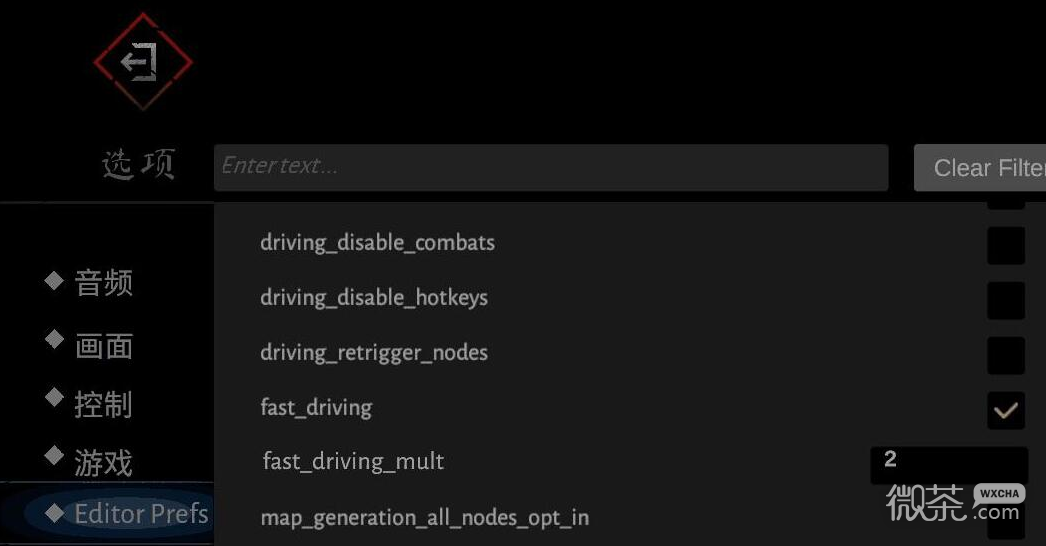Click the fast_driving_mult value field

948,465
